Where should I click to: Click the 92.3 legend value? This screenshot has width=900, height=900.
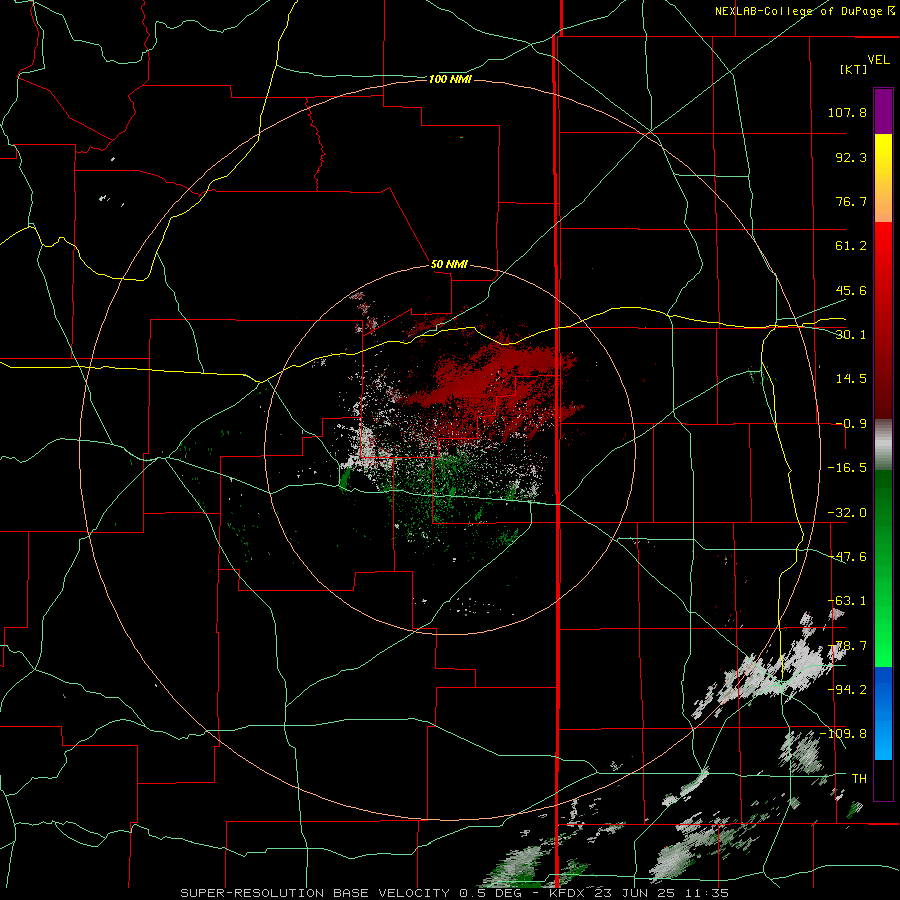pyautogui.click(x=851, y=157)
